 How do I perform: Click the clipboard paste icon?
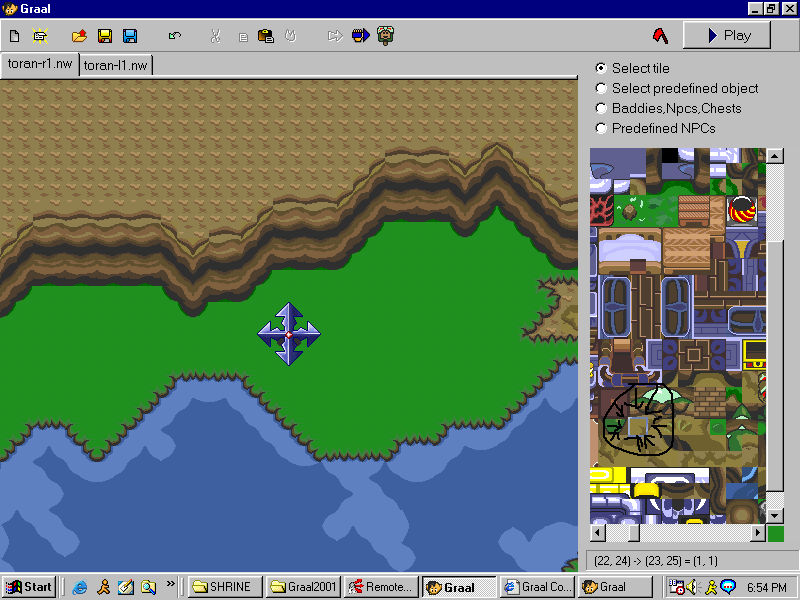tap(266, 36)
